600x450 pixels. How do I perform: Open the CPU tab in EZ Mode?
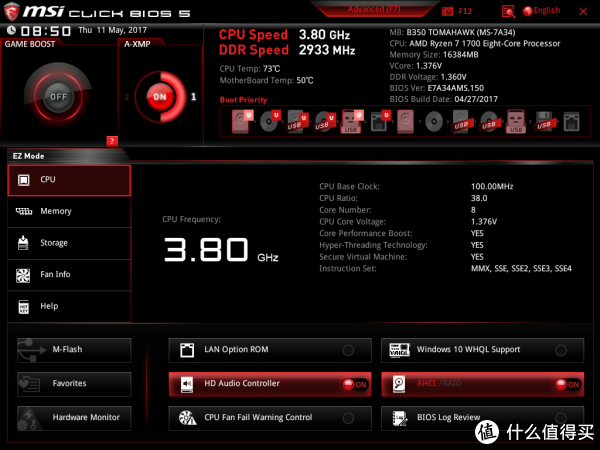click(x=69, y=180)
